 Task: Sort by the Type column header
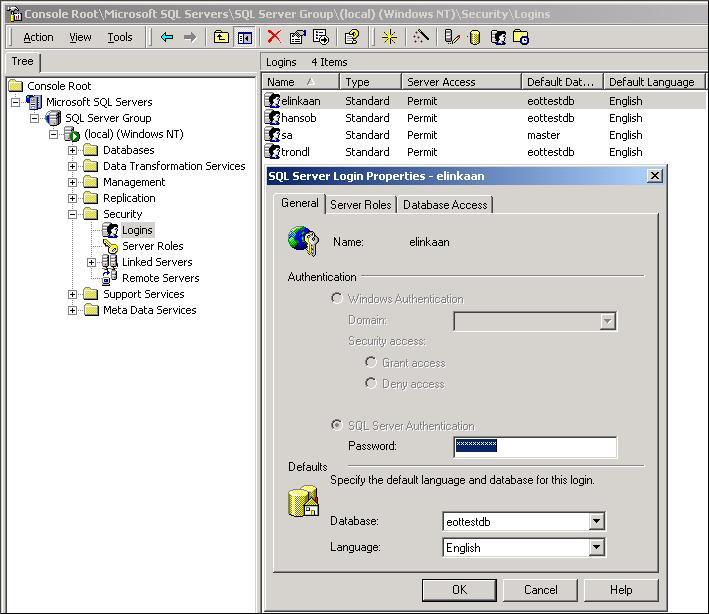click(x=370, y=82)
